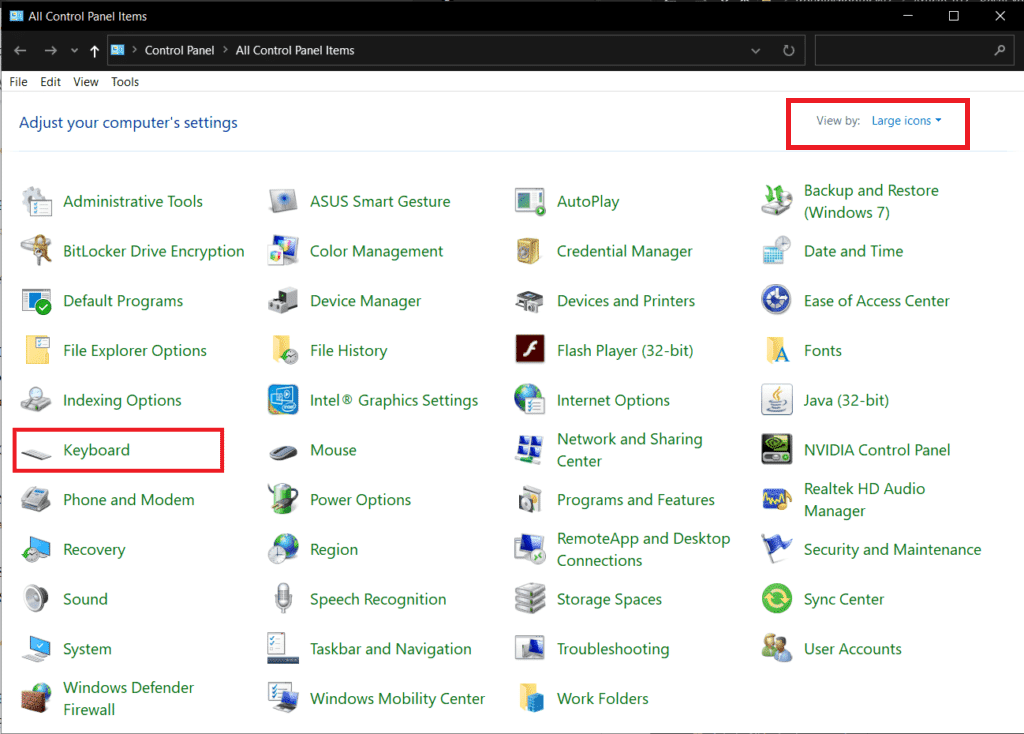Click the Backup and Restore icon
Viewport: 1024px width, 734px height.
[776, 201]
